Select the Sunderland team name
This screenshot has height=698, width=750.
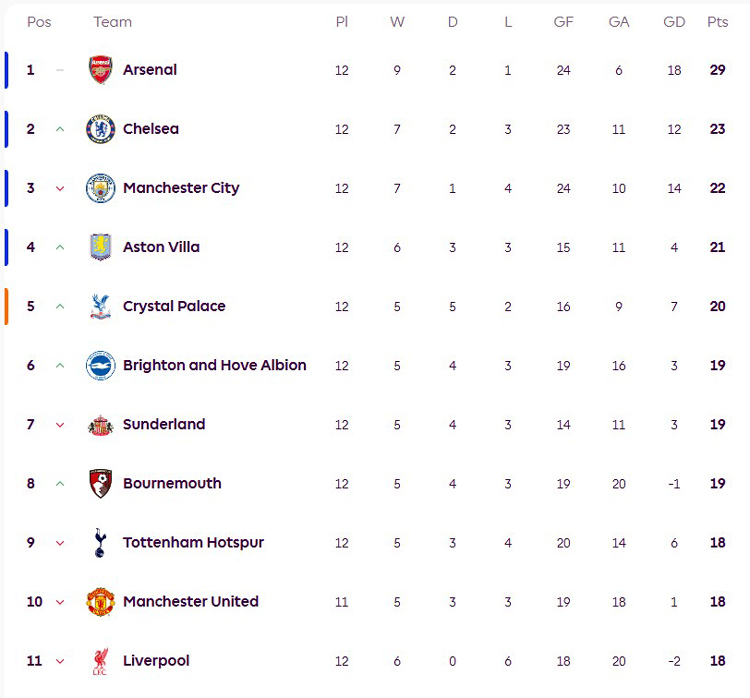click(164, 425)
